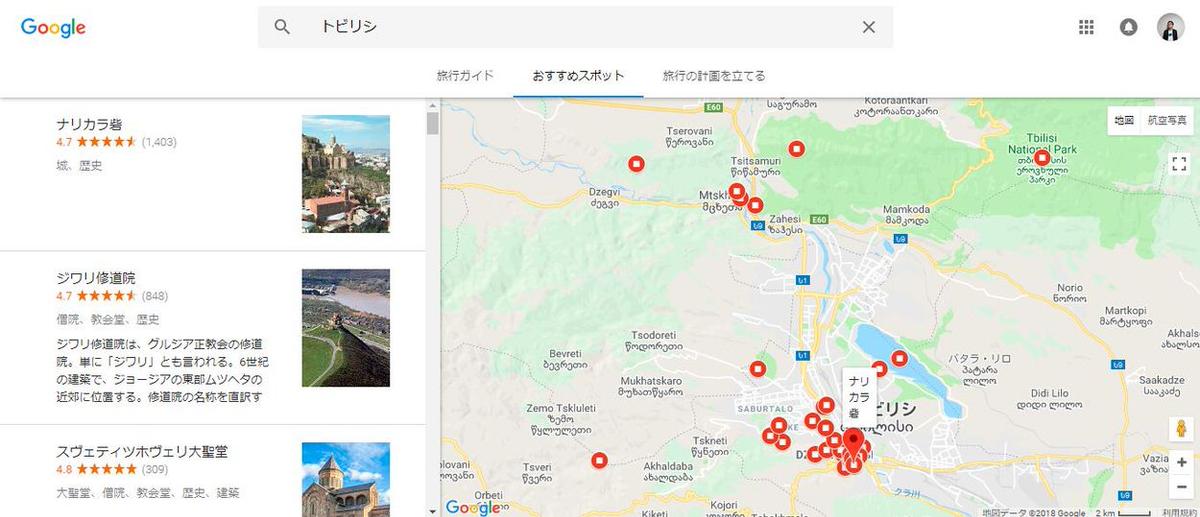Click the list scrollbar handle
Viewport: 1200px width, 517px height.
pyautogui.click(x=433, y=123)
